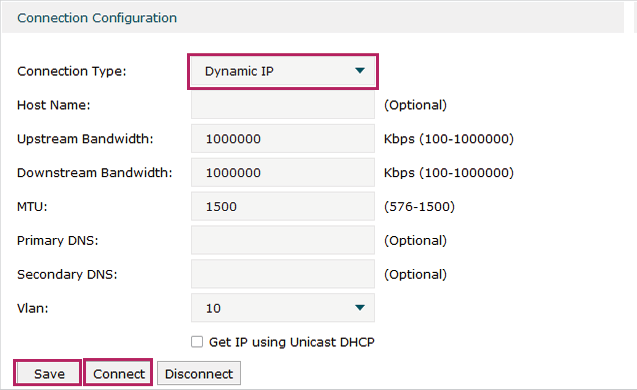Click the Kbps (100-1000000) hint beside Upstream Bandwidth
Image resolution: width=637 pixels, height=390 pixels.
coord(449,139)
